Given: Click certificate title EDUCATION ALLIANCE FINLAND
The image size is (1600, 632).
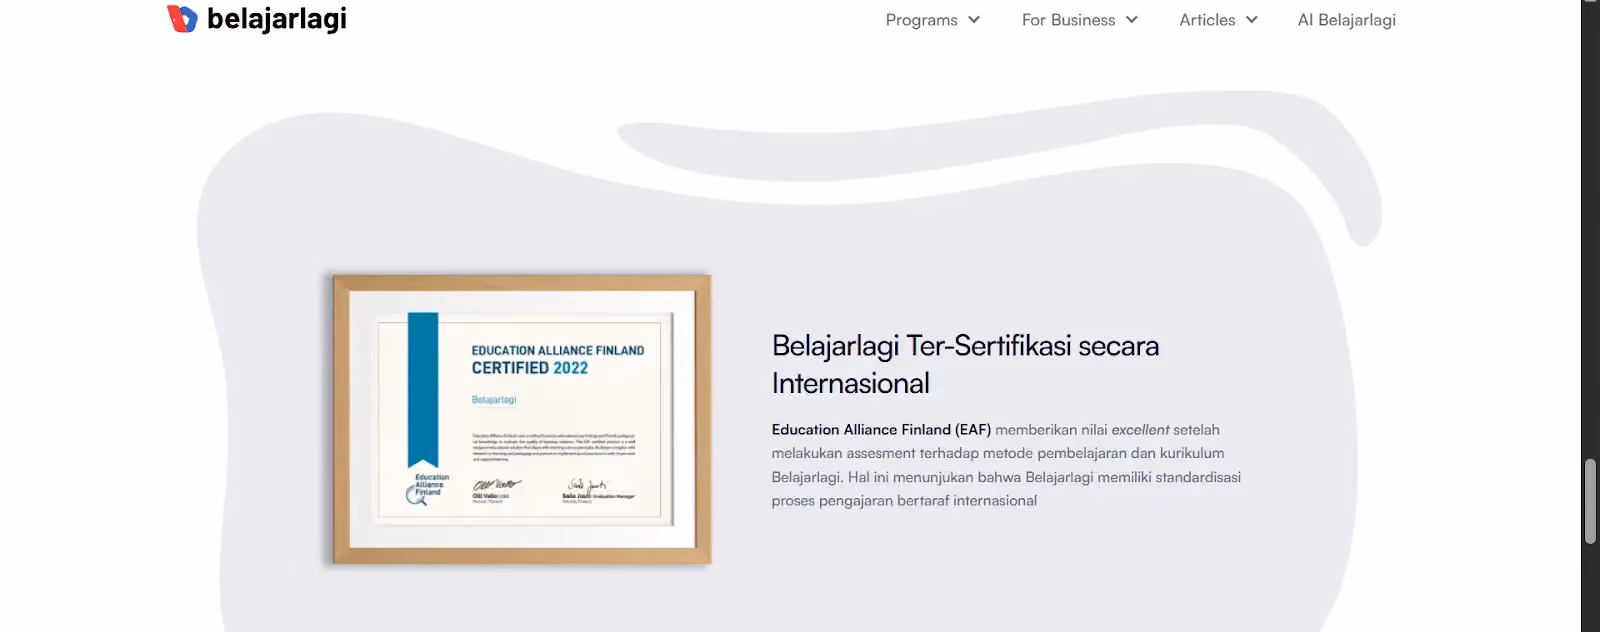Looking at the screenshot, I should click(x=558, y=351).
